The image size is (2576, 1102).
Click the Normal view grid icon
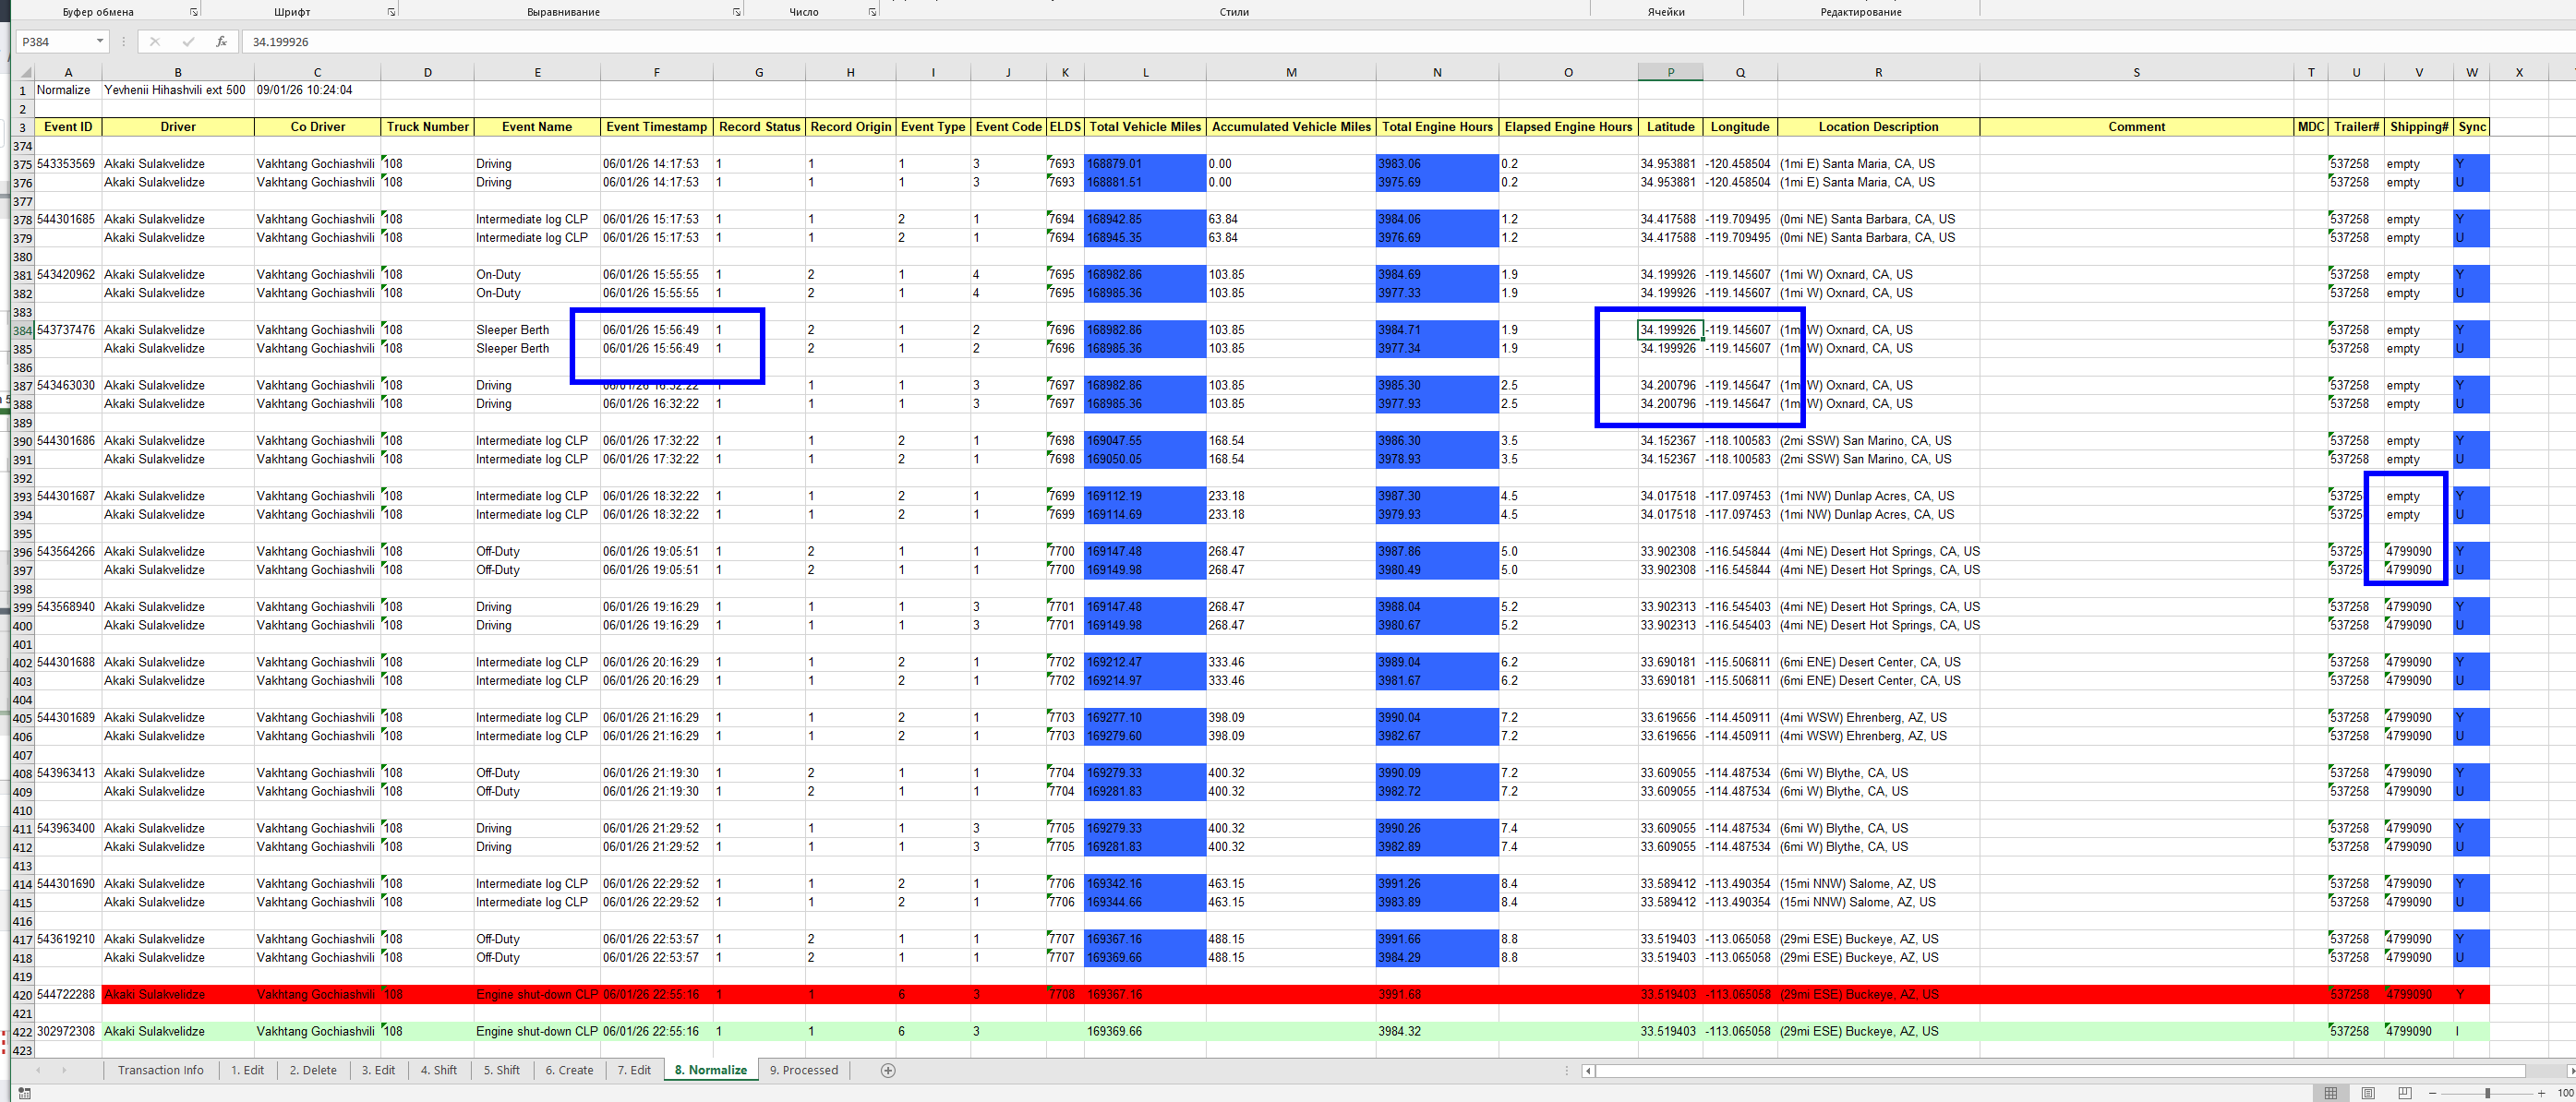(2330, 1093)
